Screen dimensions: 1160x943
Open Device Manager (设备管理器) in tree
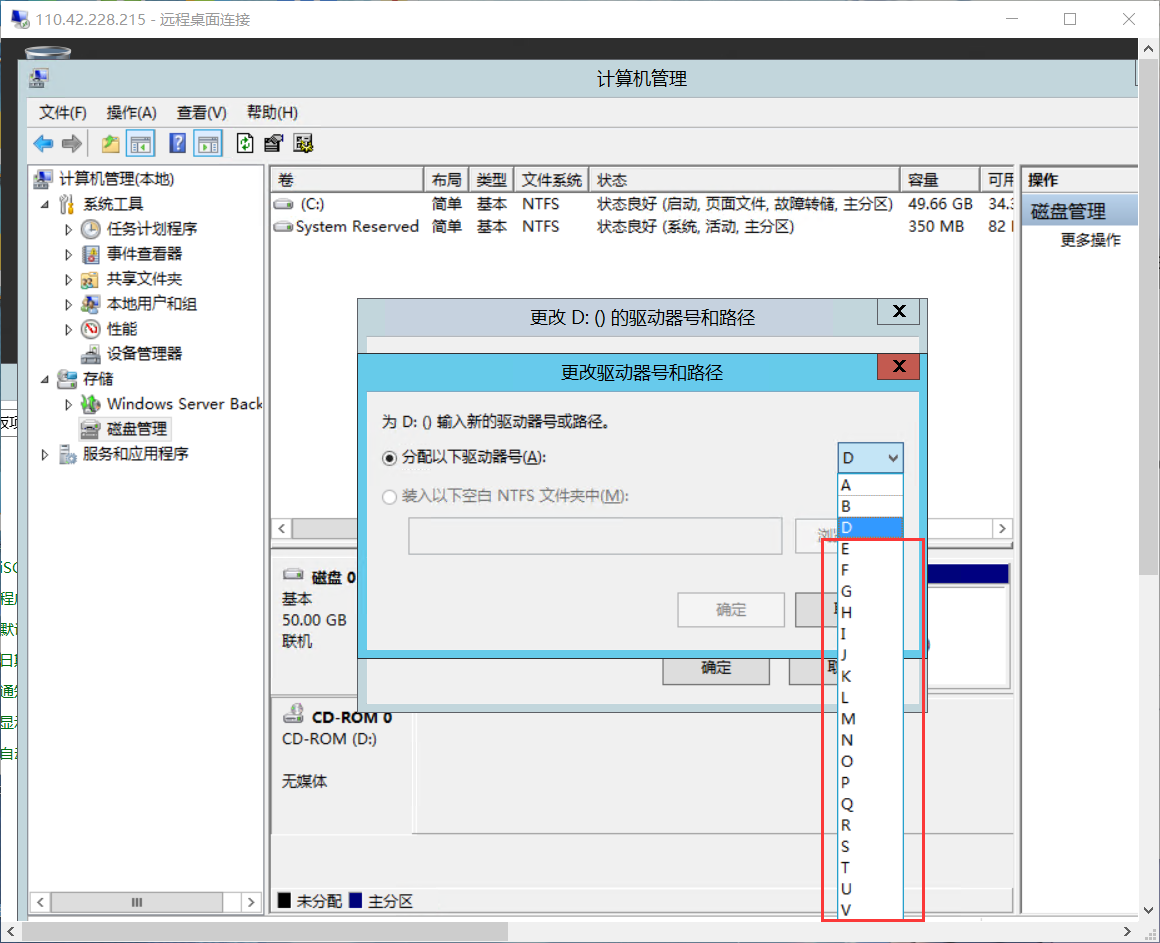(144, 354)
